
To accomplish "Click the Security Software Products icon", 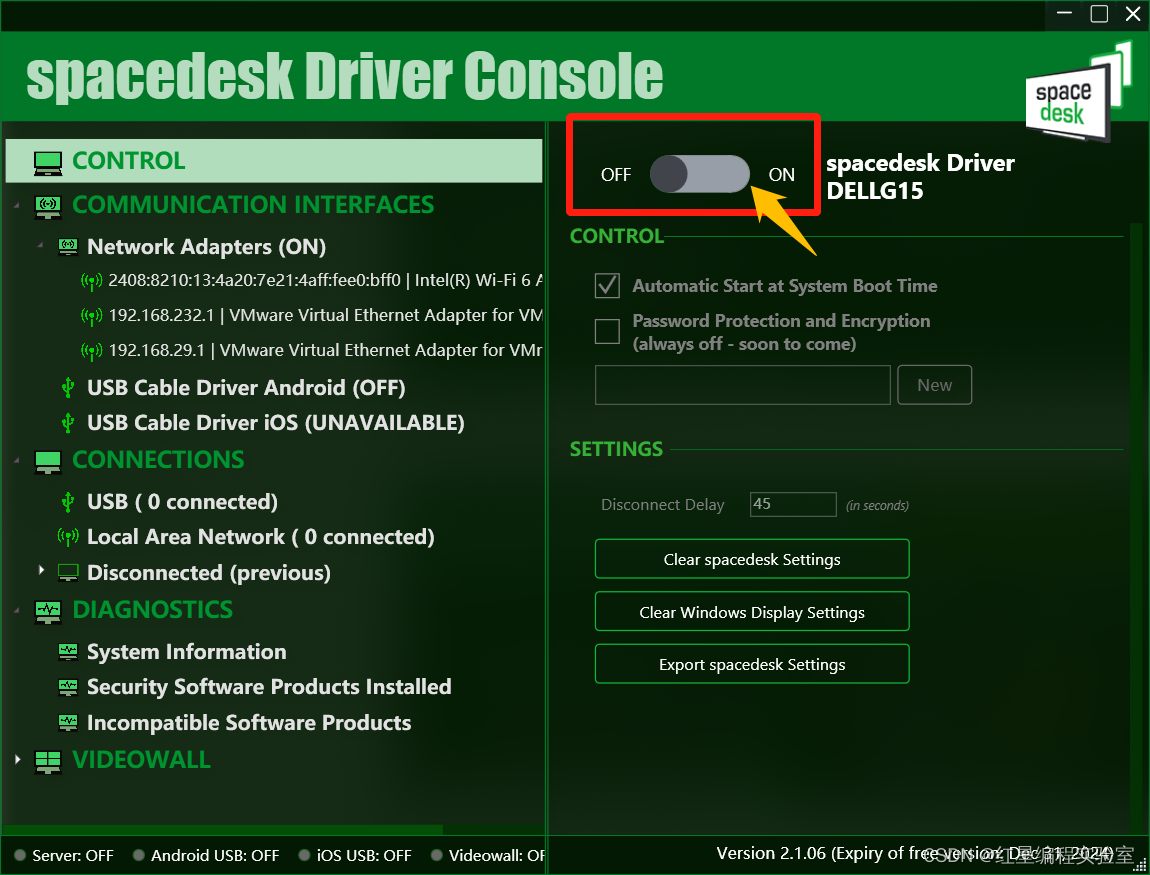I will [x=68, y=687].
